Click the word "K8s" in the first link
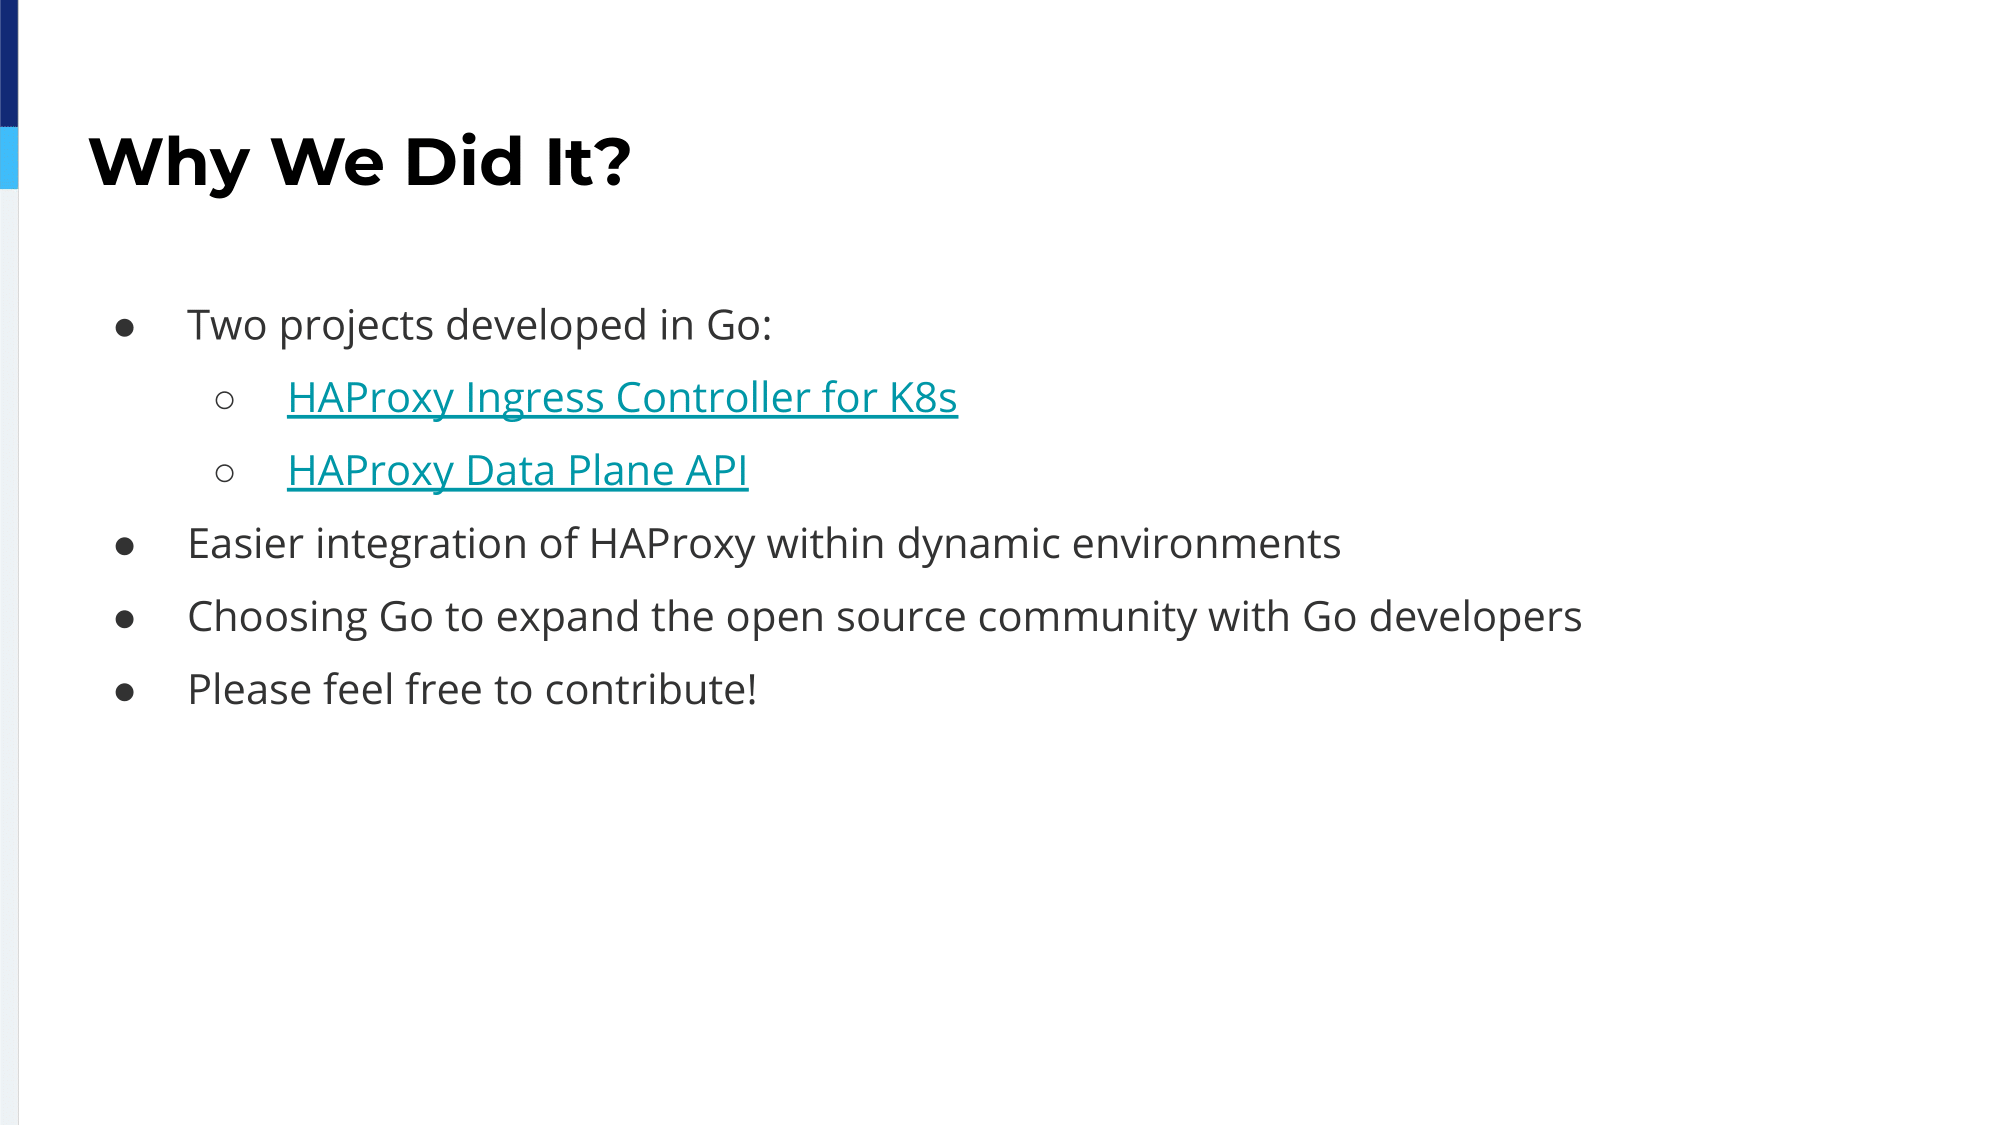Viewport: 2000px width, 1125px height. 923,398
